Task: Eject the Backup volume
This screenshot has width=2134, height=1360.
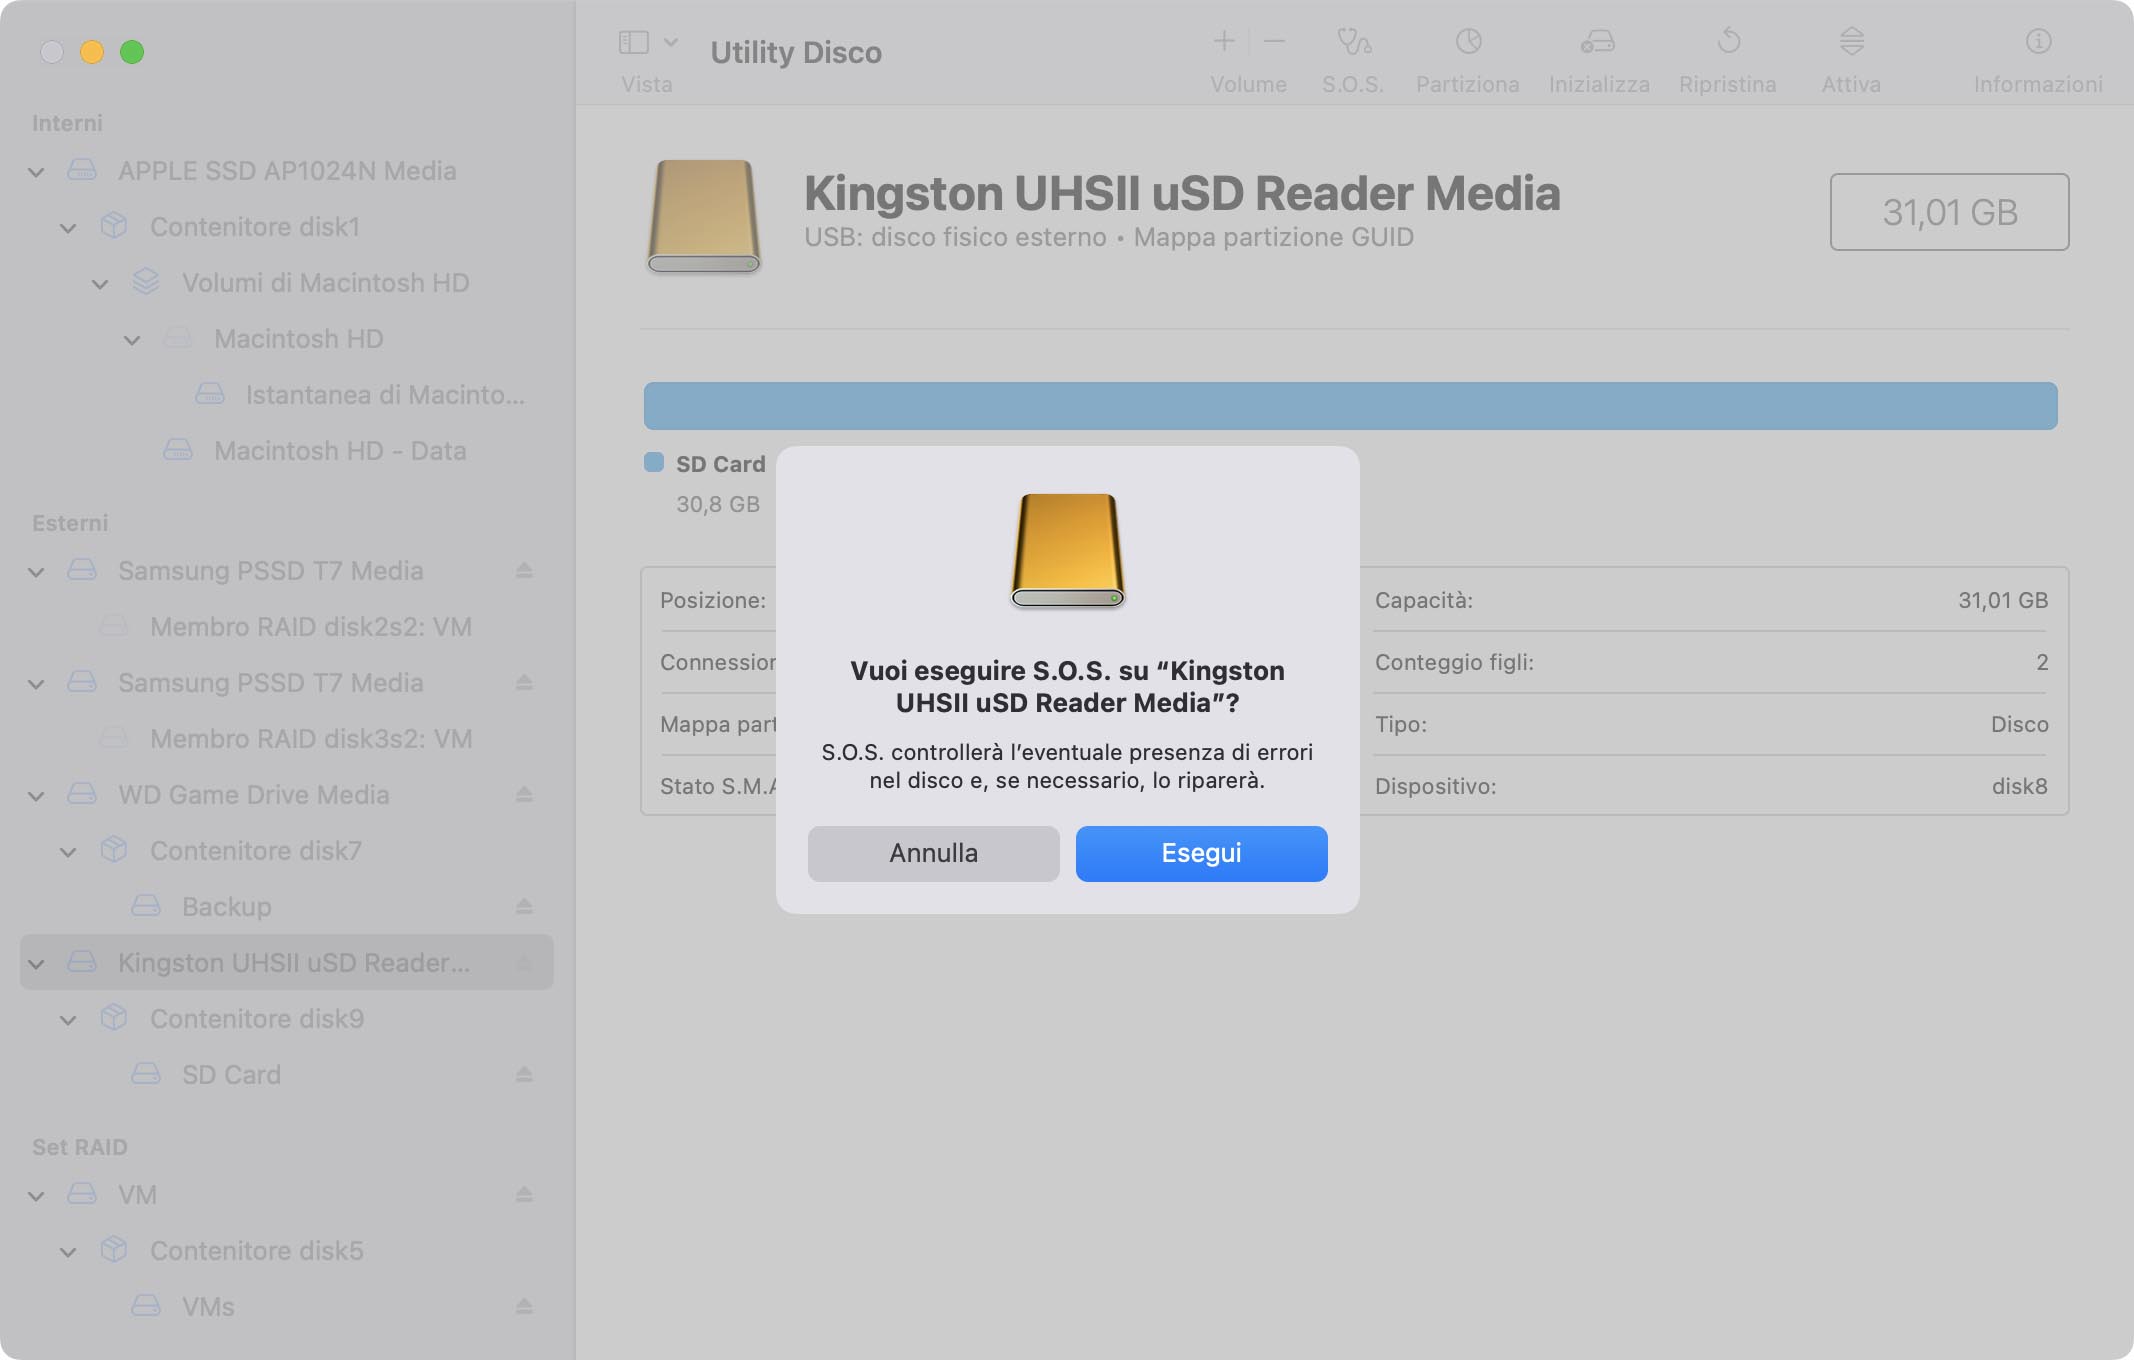Action: pos(524,906)
